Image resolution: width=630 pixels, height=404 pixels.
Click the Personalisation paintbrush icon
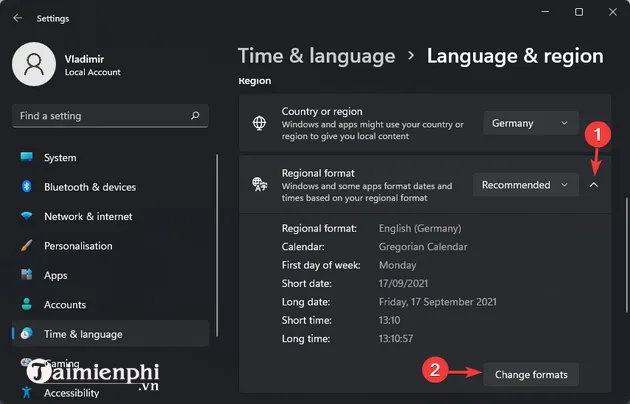pyautogui.click(x=26, y=246)
